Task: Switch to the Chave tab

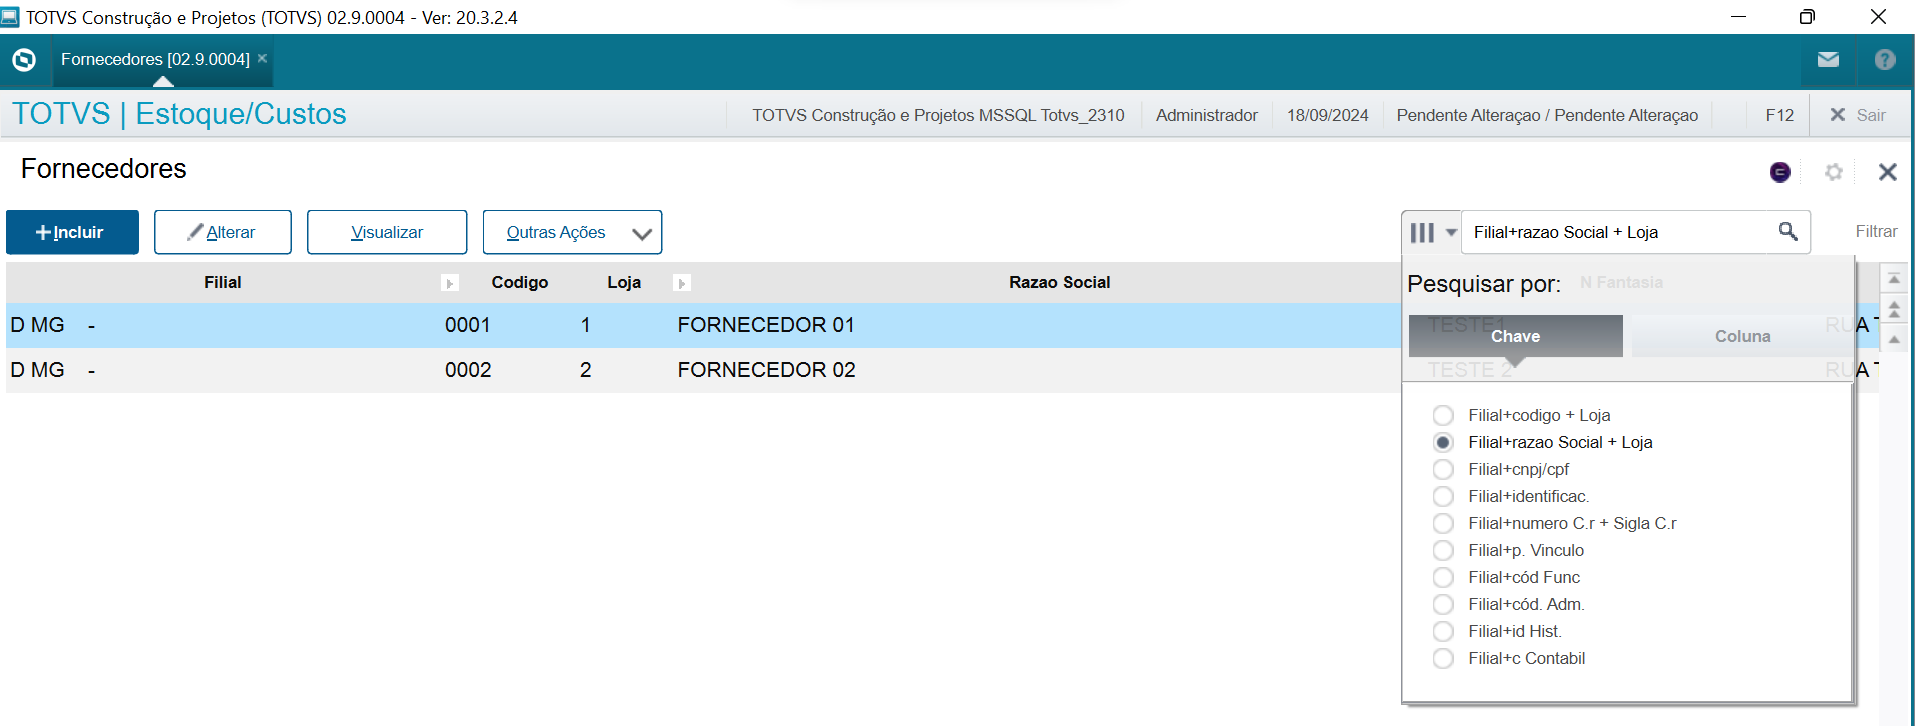Action: coord(1516,336)
